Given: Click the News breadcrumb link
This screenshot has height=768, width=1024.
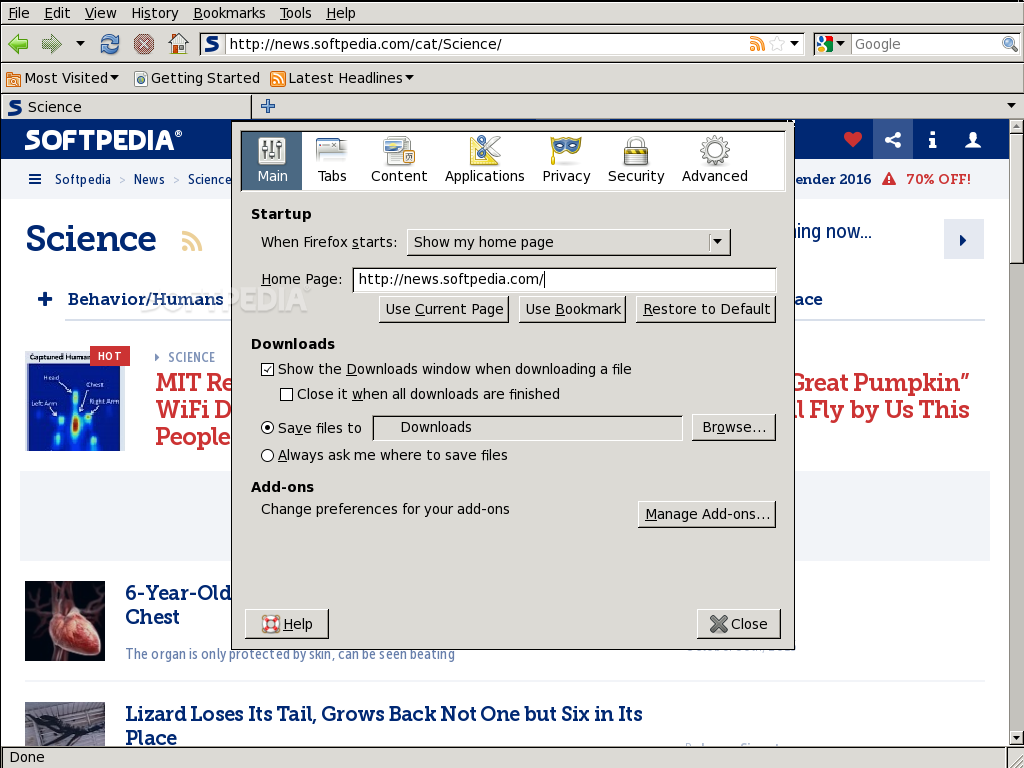Looking at the screenshot, I should click(149, 179).
